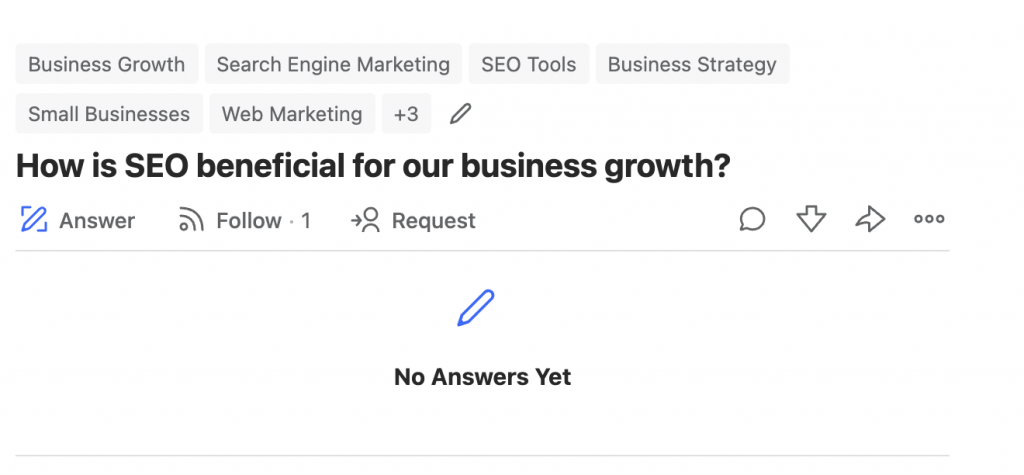Screen dimensions: 1024x475
Task: Go to the Business Strategy topic
Action: click(692, 64)
